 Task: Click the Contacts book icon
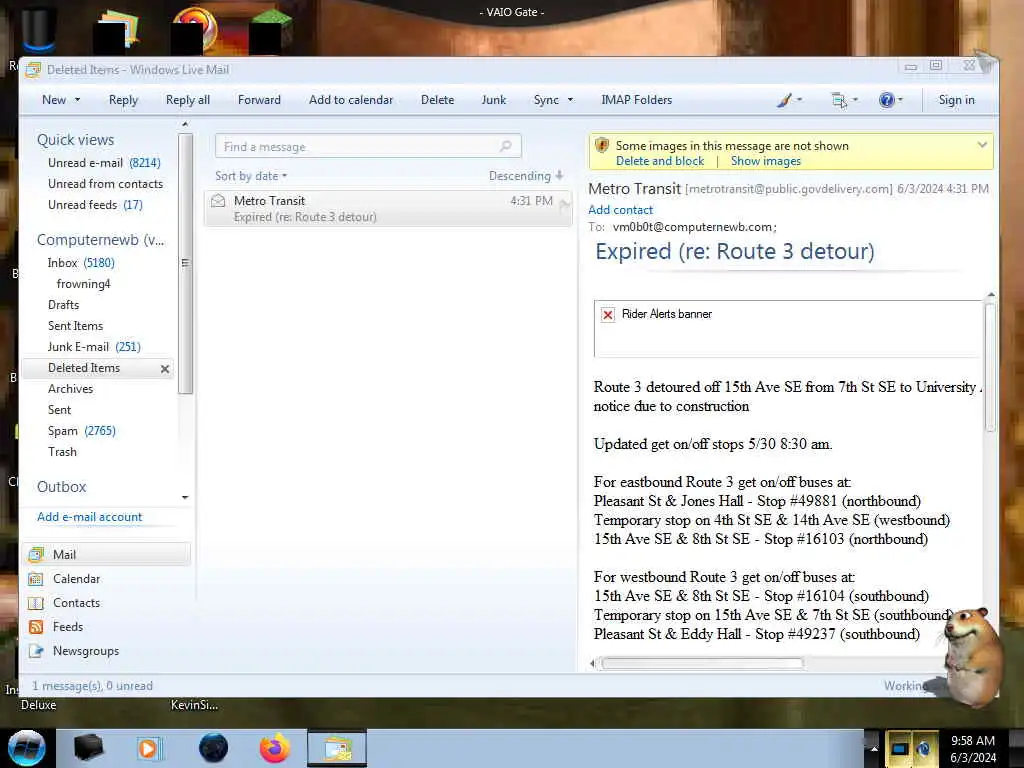(36, 603)
